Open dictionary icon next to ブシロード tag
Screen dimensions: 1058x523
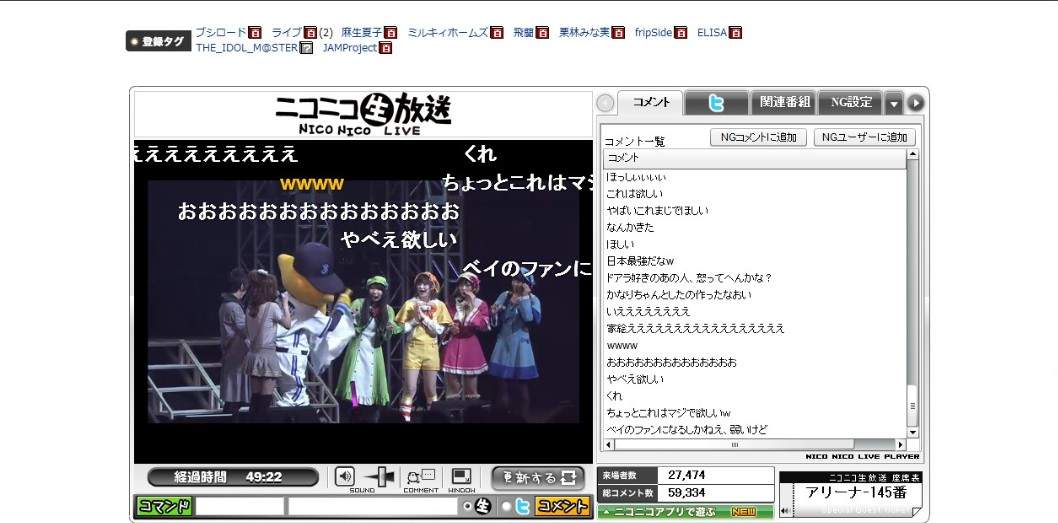254,32
